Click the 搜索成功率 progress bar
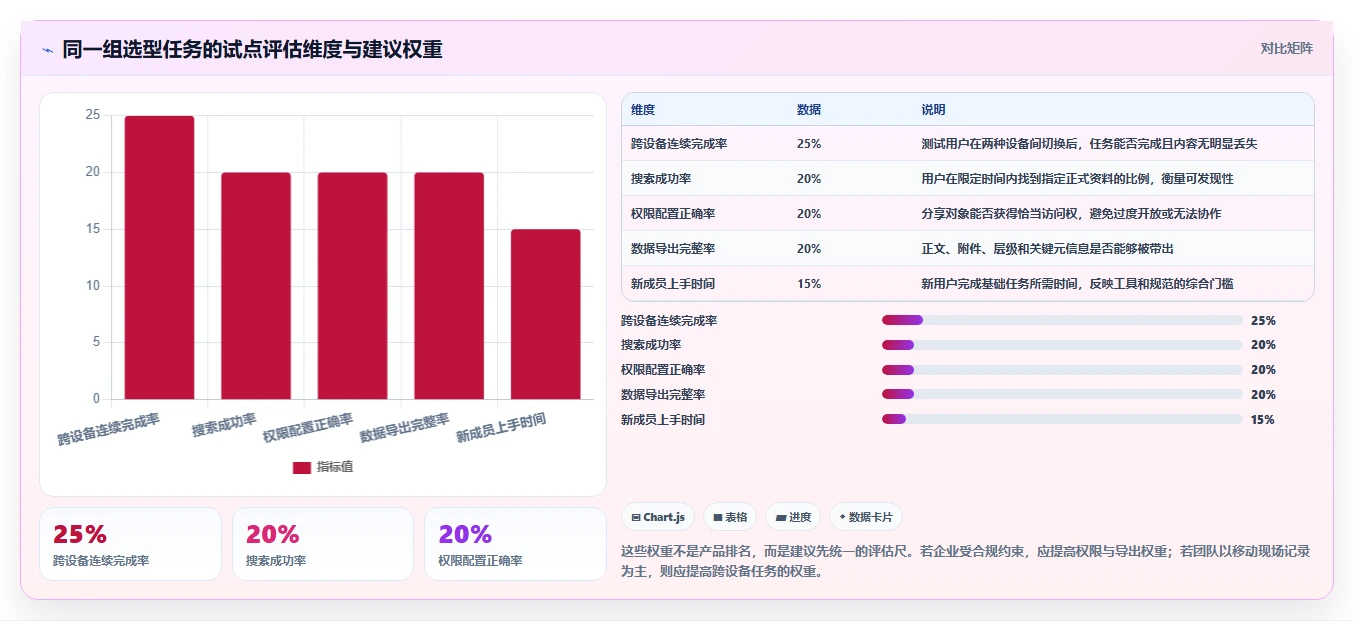The image size is (1354, 621). tap(1062, 345)
